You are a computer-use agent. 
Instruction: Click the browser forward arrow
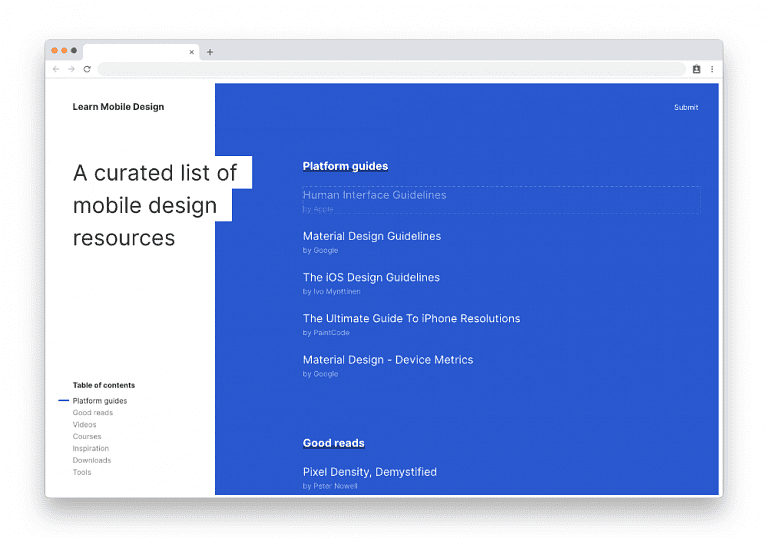coord(71,69)
